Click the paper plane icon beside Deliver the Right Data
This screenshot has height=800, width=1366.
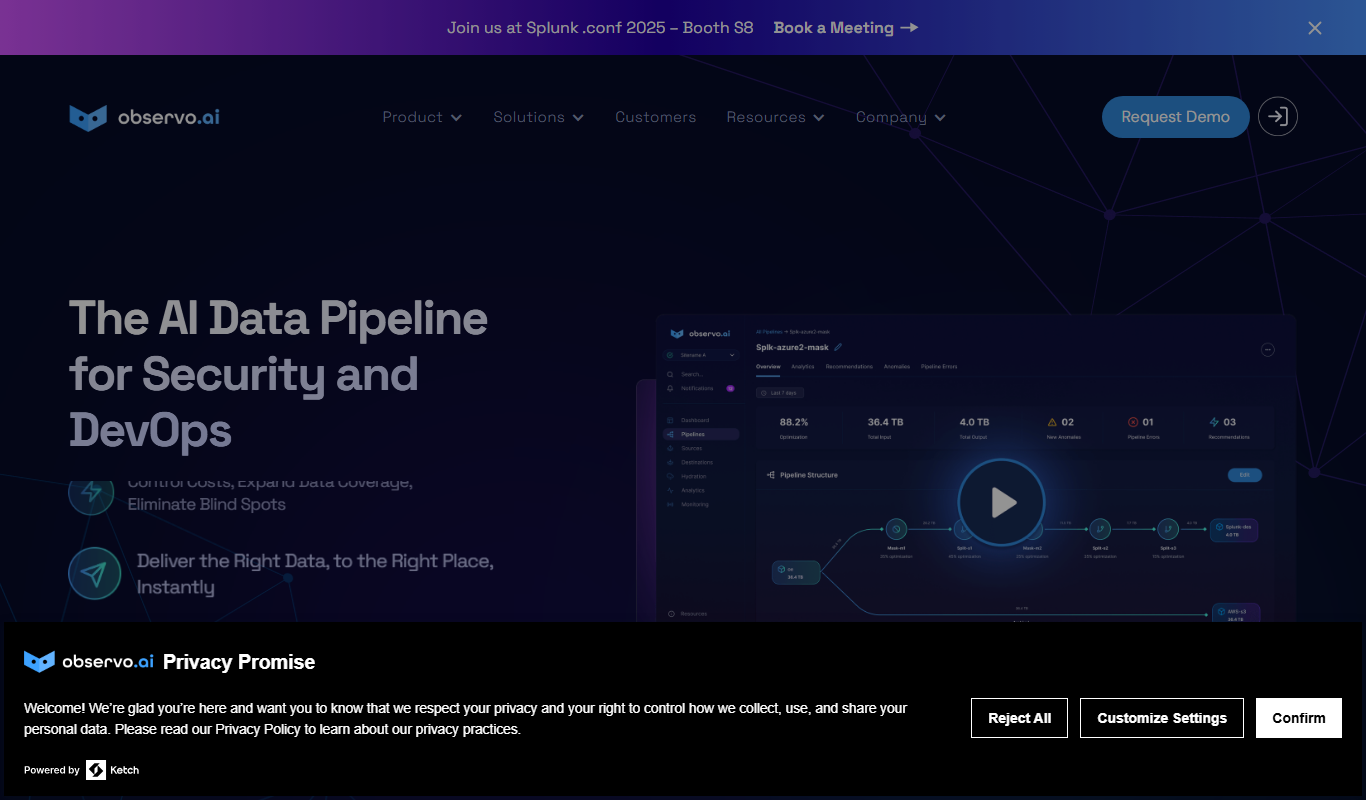(x=94, y=574)
